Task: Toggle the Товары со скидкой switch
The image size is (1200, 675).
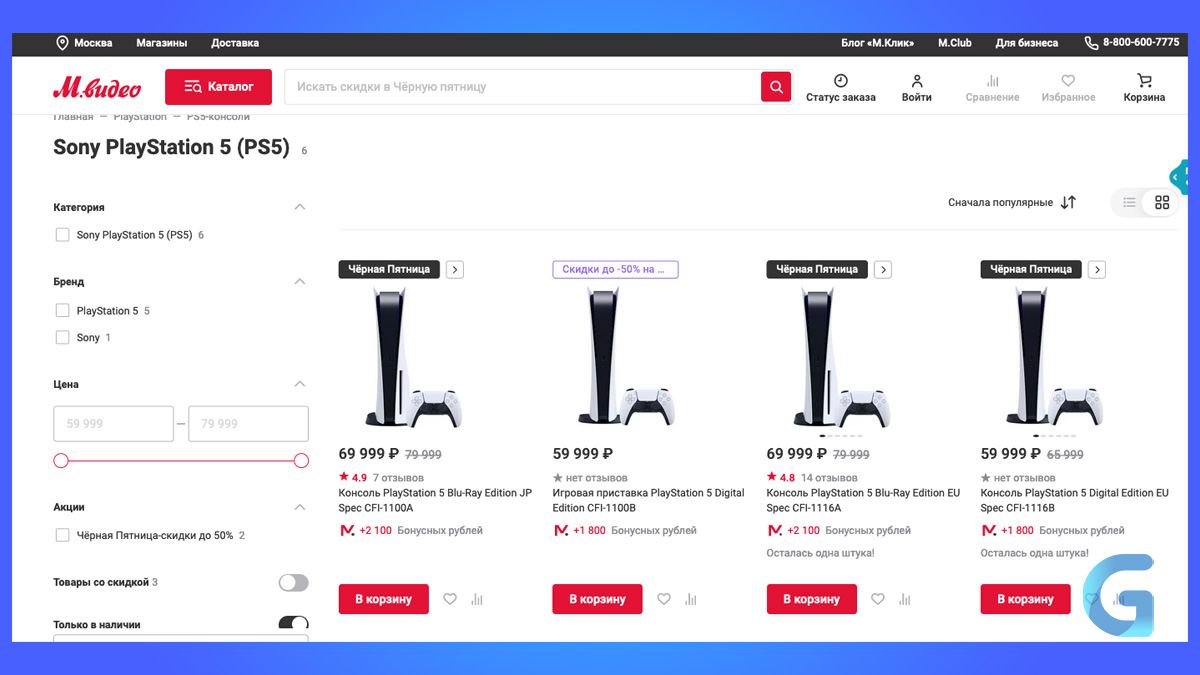Action: (293, 582)
